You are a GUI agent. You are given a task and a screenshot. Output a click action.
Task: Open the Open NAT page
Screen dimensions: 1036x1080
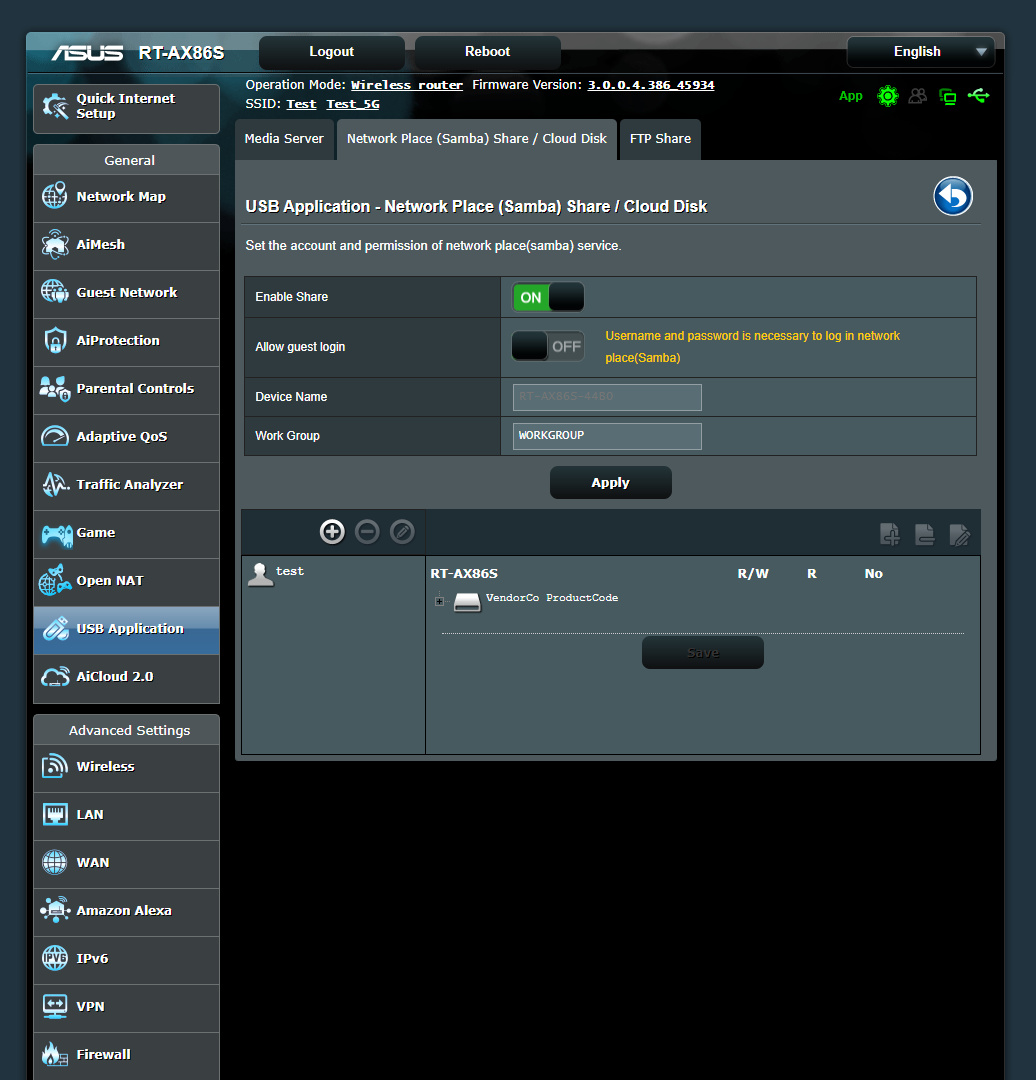pos(126,582)
